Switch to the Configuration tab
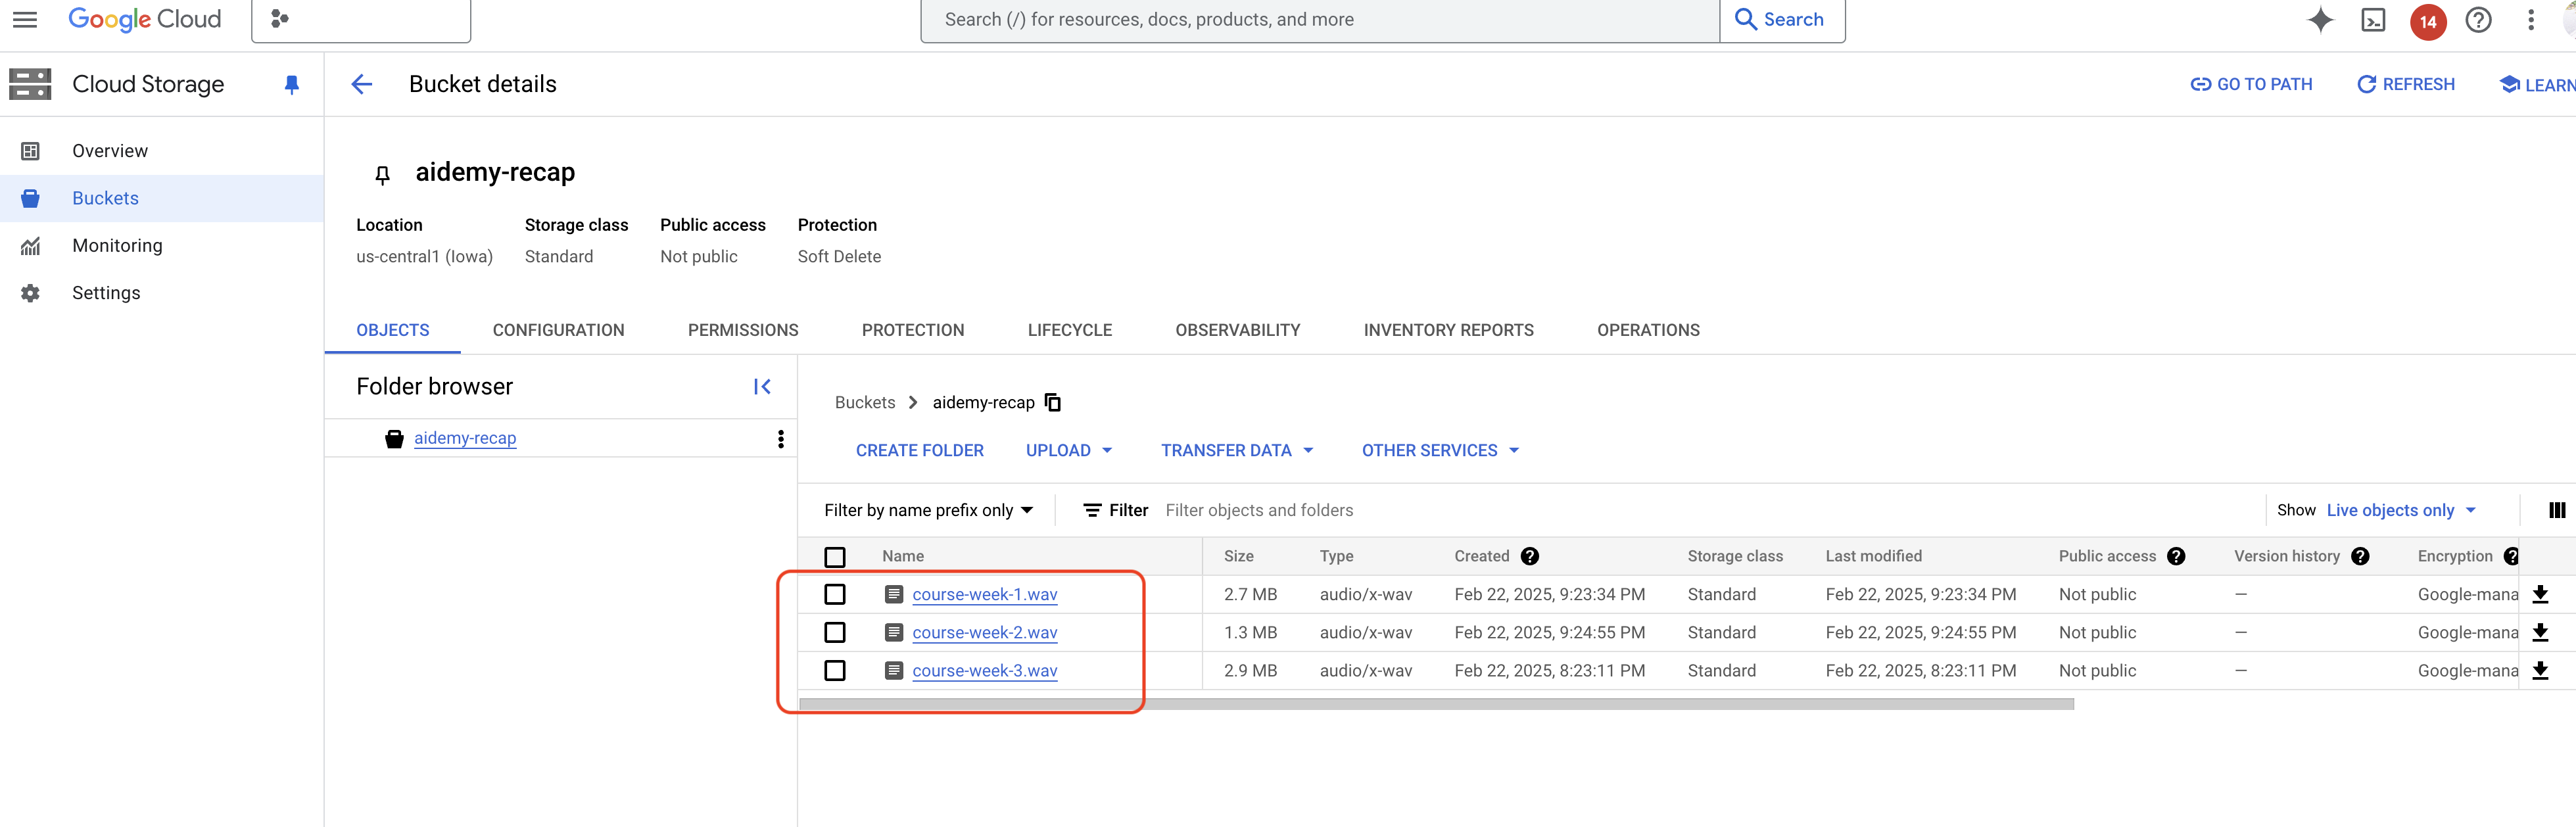This screenshot has height=827, width=2576. [x=559, y=329]
